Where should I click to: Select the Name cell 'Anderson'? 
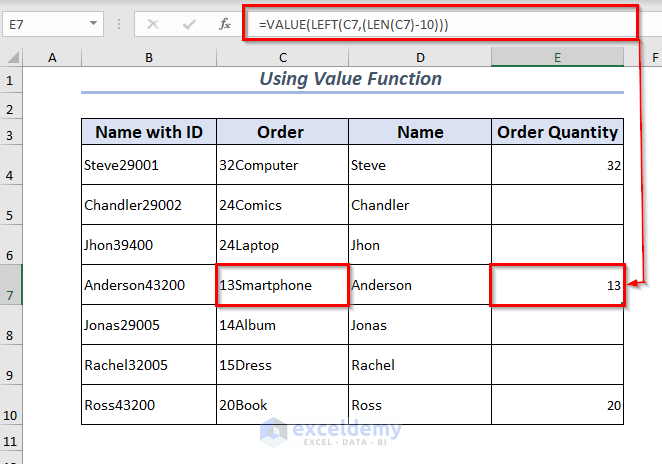(x=420, y=285)
